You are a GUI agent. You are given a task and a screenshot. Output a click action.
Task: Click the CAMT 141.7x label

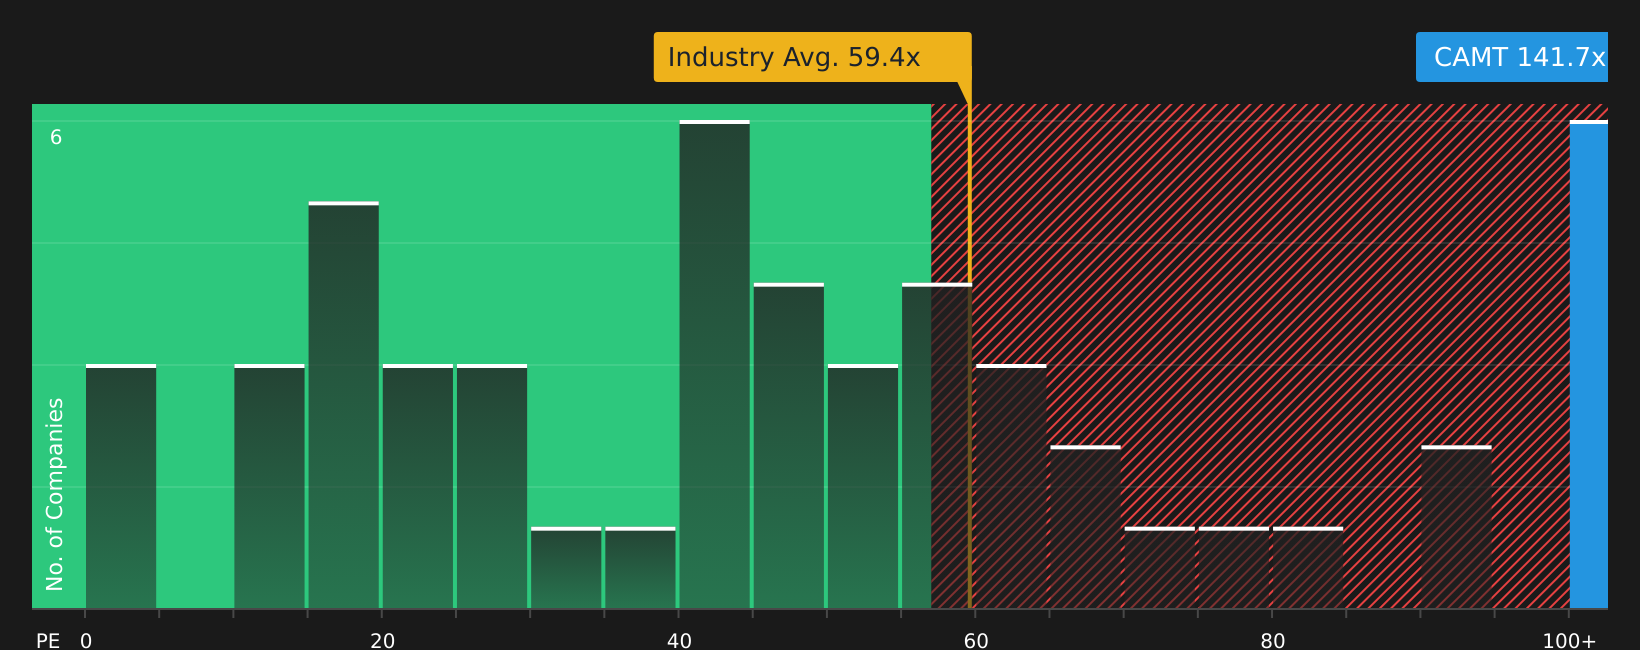click(x=1512, y=57)
